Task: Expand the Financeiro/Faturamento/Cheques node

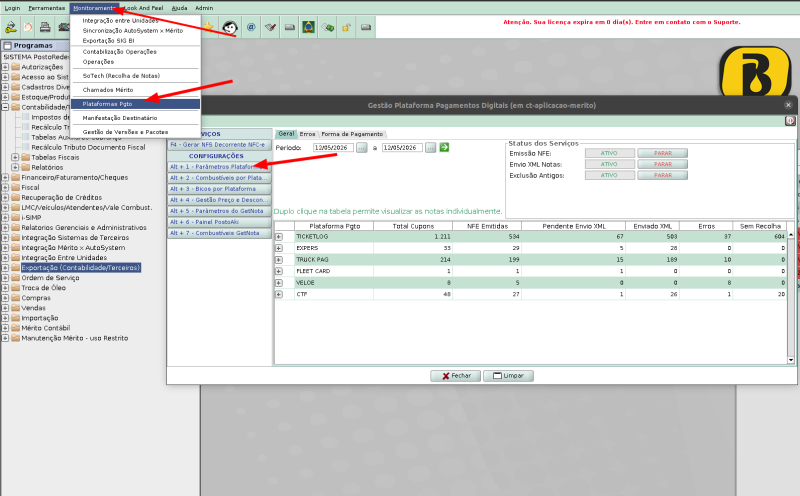Action: tap(5, 178)
